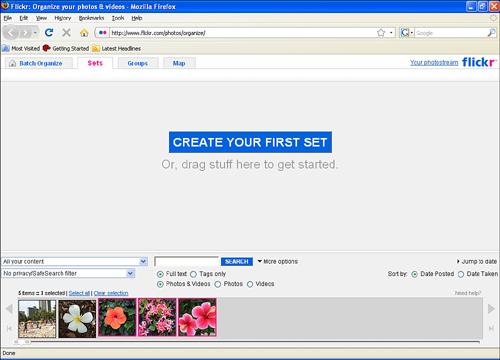This screenshot has height=360, width=500.
Task: Click the Create Your First Set button
Action: (250, 142)
